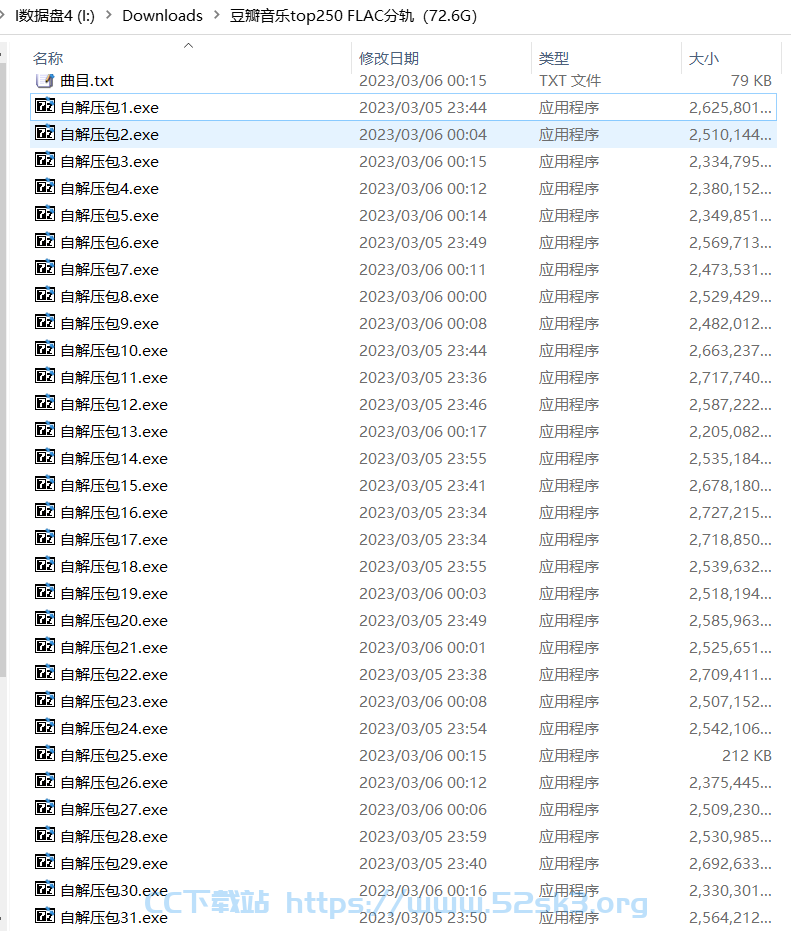Click size value 2,727,215...
Viewport: 791px width, 933px height.
pos(730,512)
